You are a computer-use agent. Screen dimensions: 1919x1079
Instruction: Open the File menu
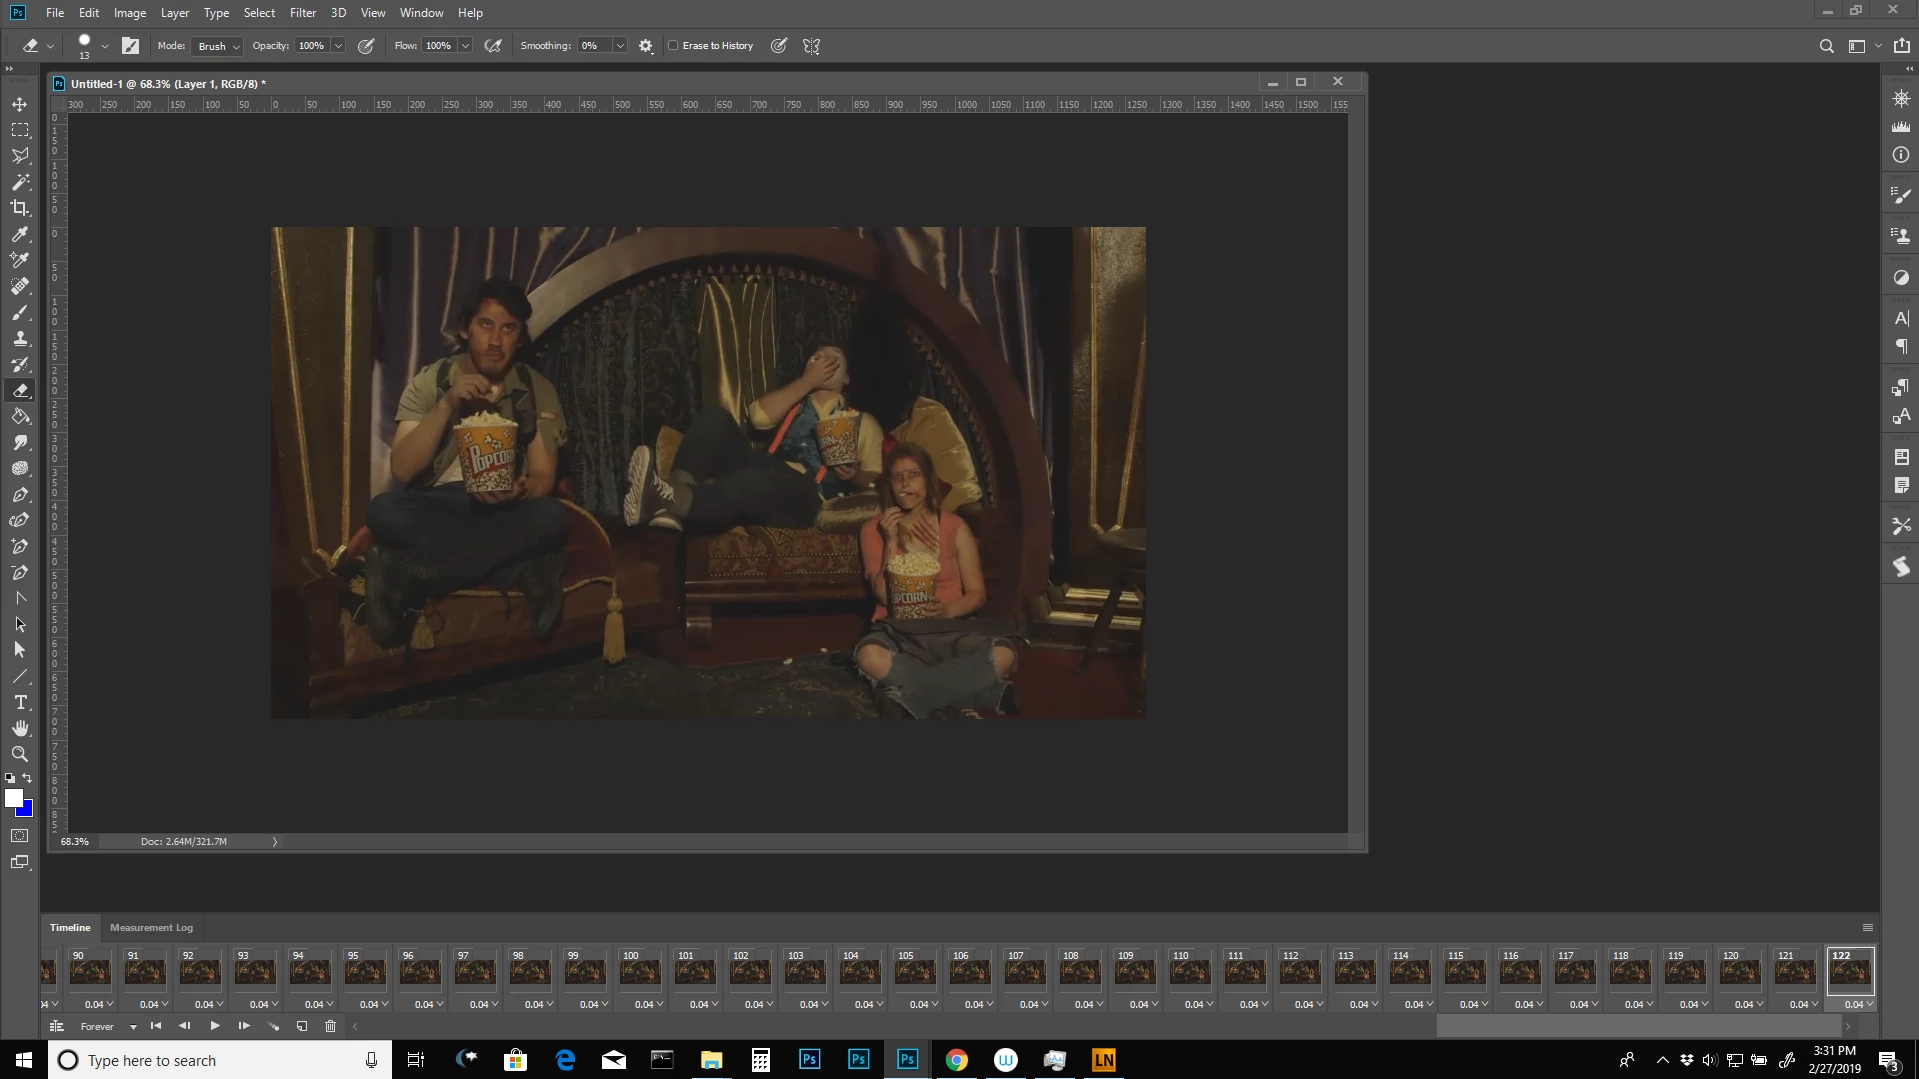click(55, 13)
